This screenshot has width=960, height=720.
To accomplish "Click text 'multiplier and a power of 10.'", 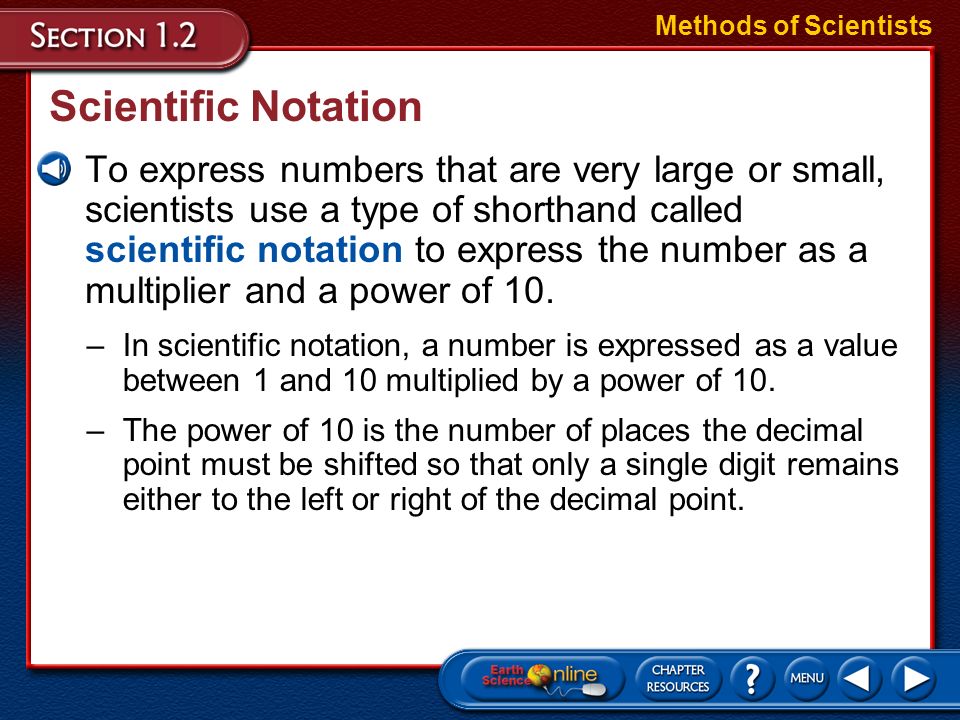I will click(x=320, y=291).
